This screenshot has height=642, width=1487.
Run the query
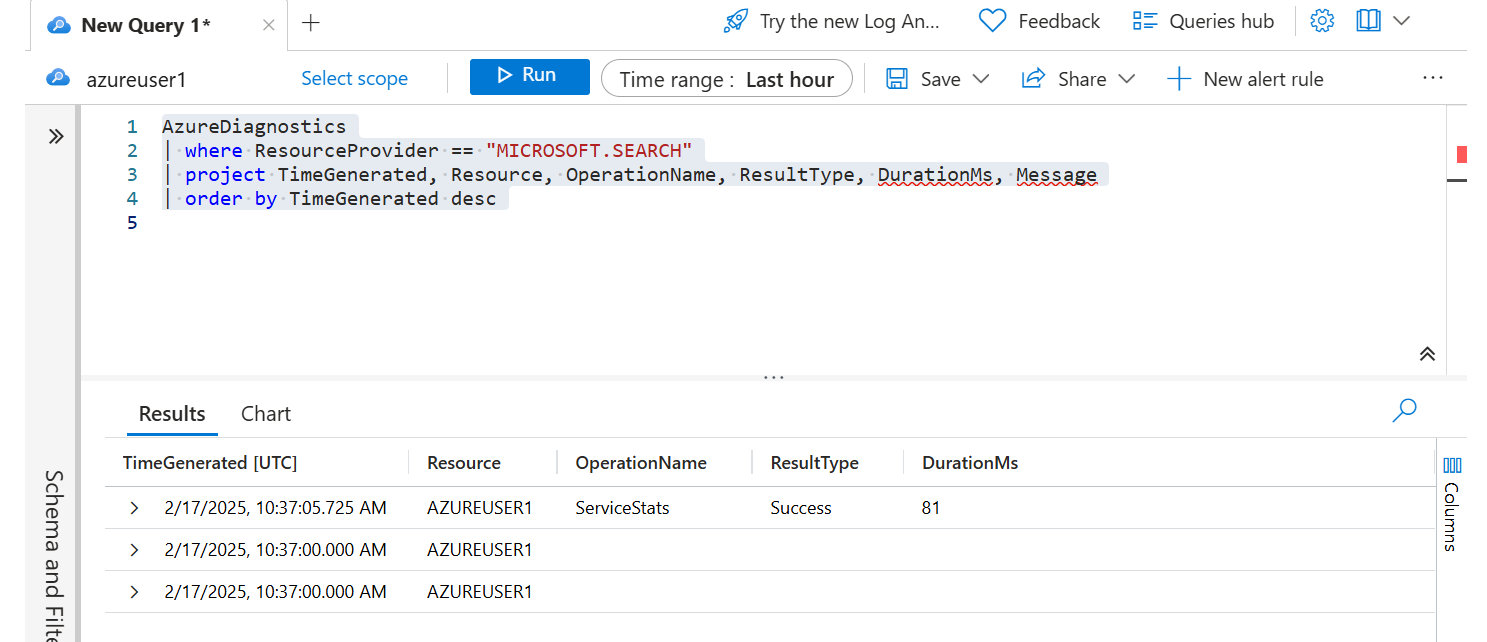pos(529,76)
